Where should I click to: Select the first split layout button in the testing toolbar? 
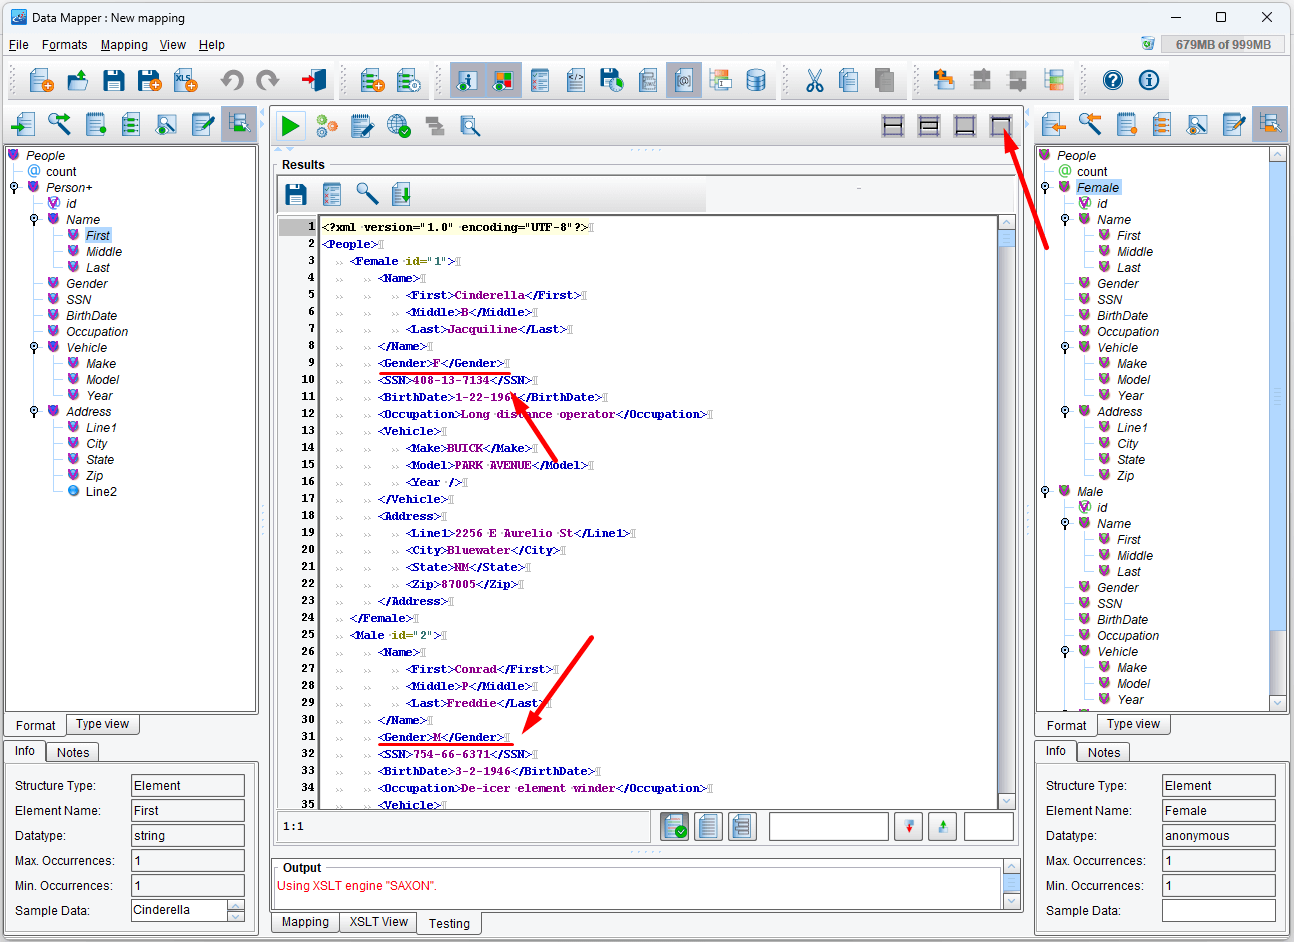click(x=893, y=125)
